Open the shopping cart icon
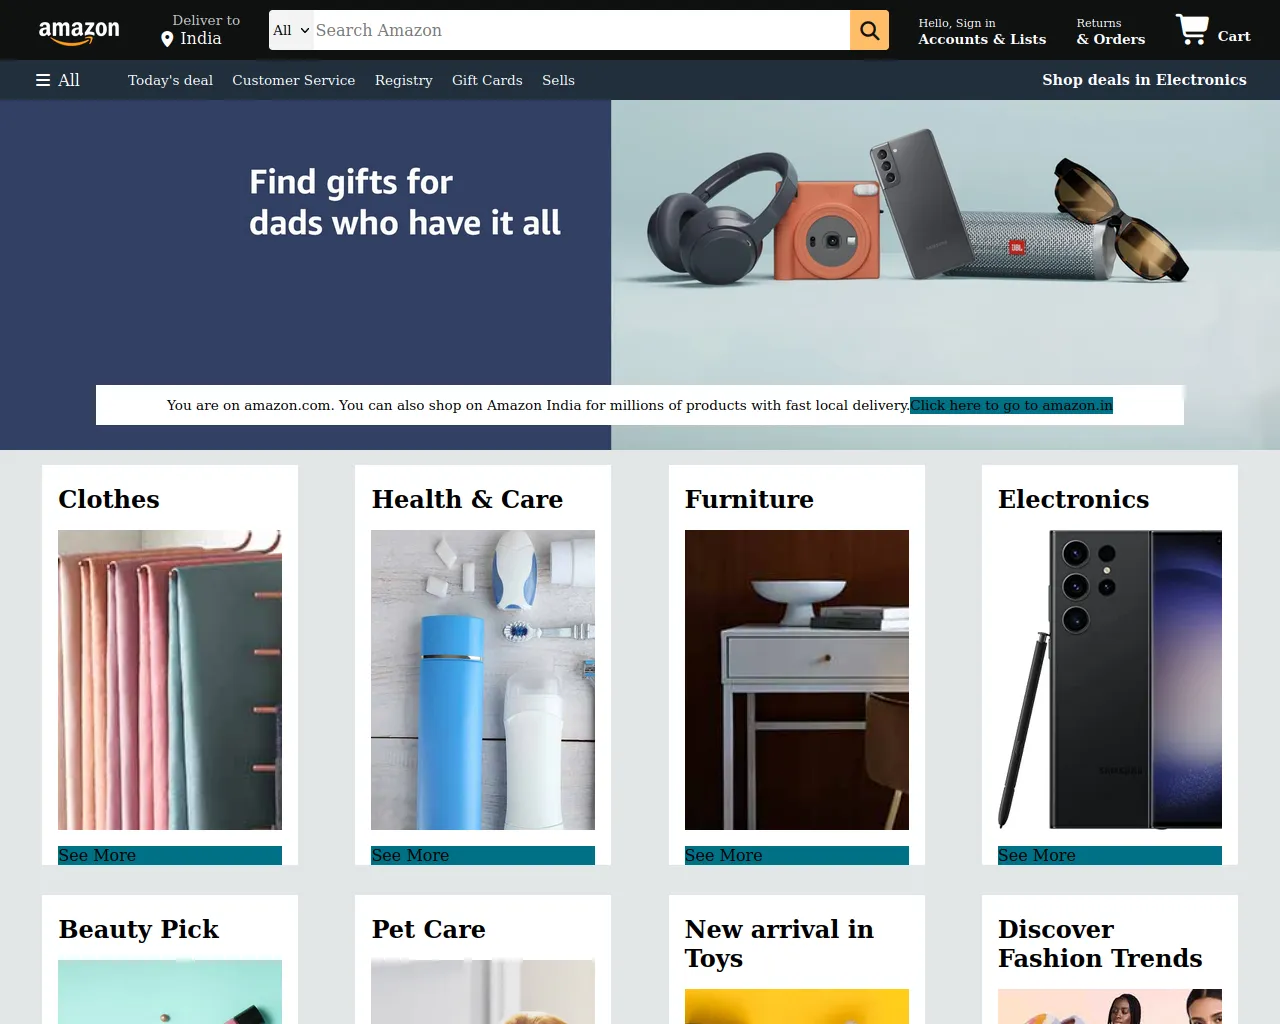Image resolution: width=1280 pixels, height=1024 pixels. (x=1192, y=30)
